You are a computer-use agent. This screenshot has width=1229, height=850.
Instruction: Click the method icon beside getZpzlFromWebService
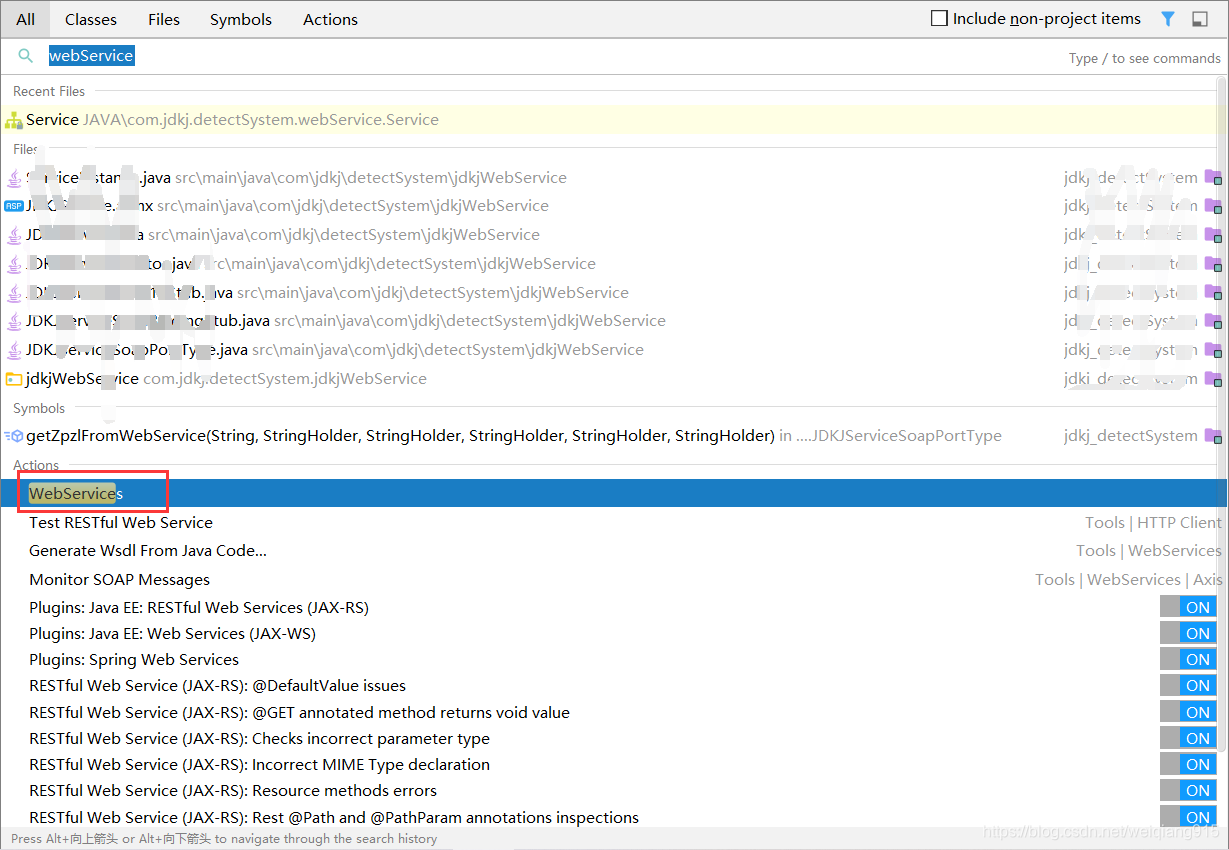pyautogui.click(x=13, y=435)
